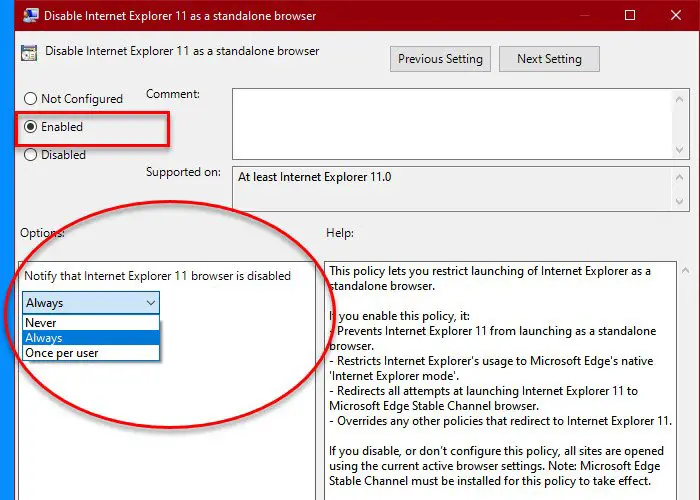Click the policy setting icon beside heading

pyautogui.click(x=29, y=53)
